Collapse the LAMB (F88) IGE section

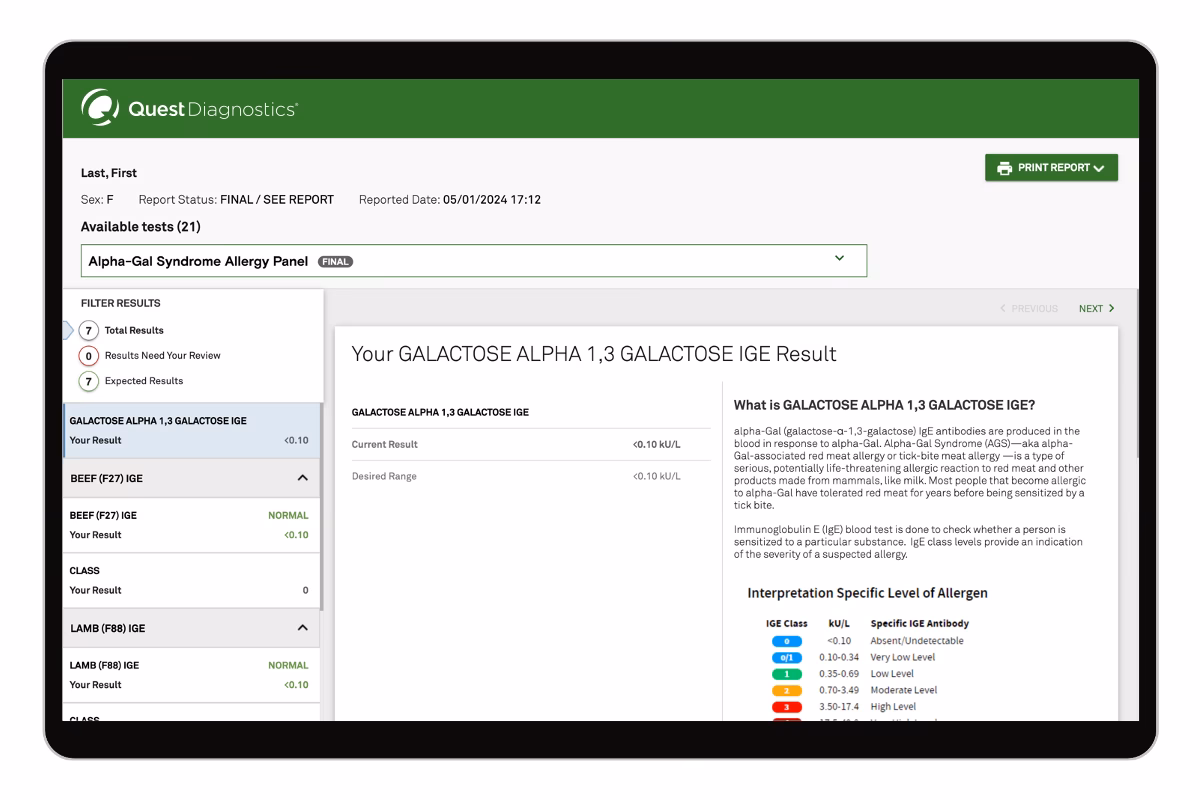coord(303,629)
